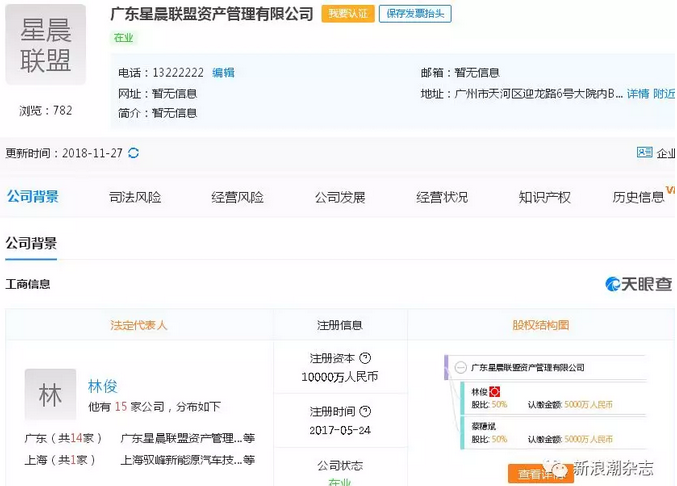Click the 林 avatar thumbnail
The height and width of the screenshot is (486, 677).
click(x=50, y=394)
